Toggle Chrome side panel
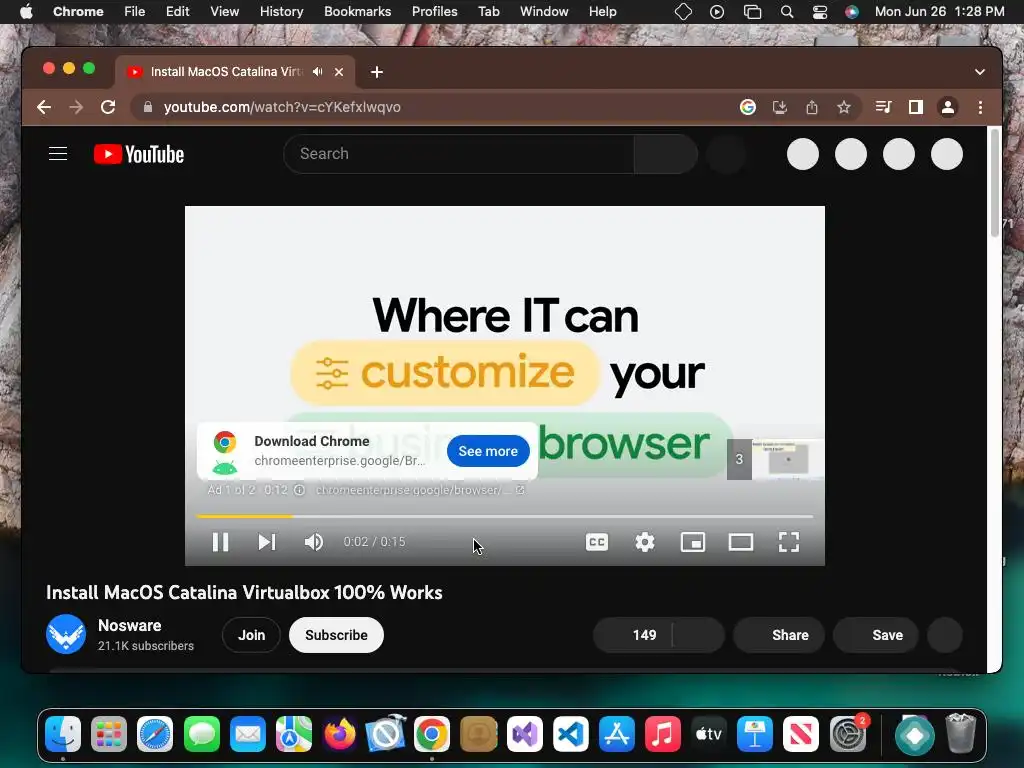Image resolution: width=1024 pixels, height=768 pixels. 916,107
